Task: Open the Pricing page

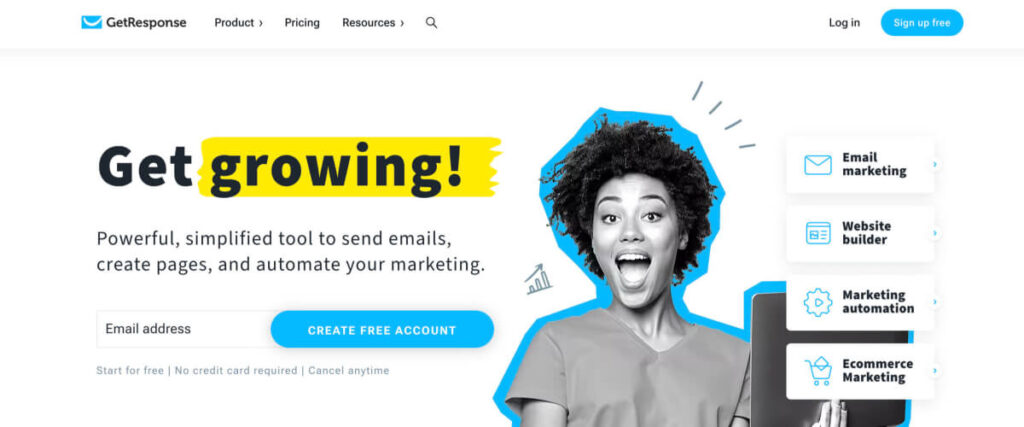Action: point(302,23)
